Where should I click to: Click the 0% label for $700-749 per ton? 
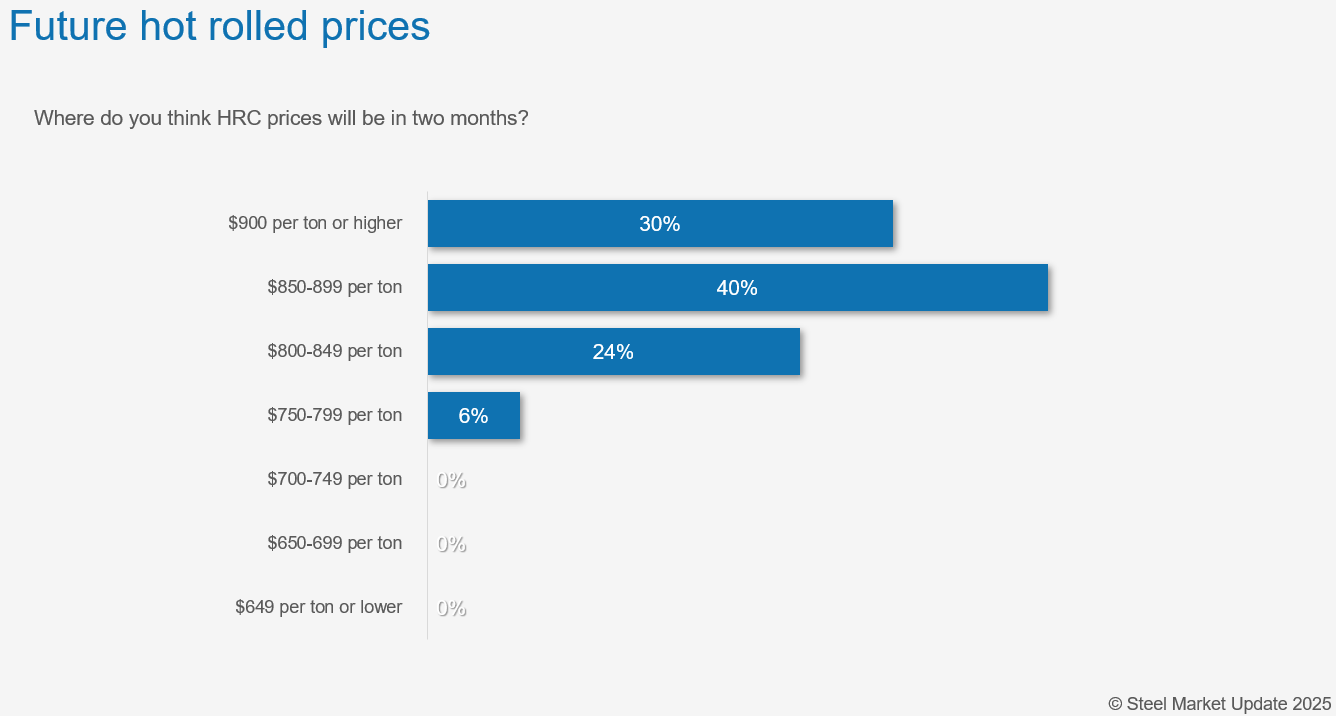(452, 480)
